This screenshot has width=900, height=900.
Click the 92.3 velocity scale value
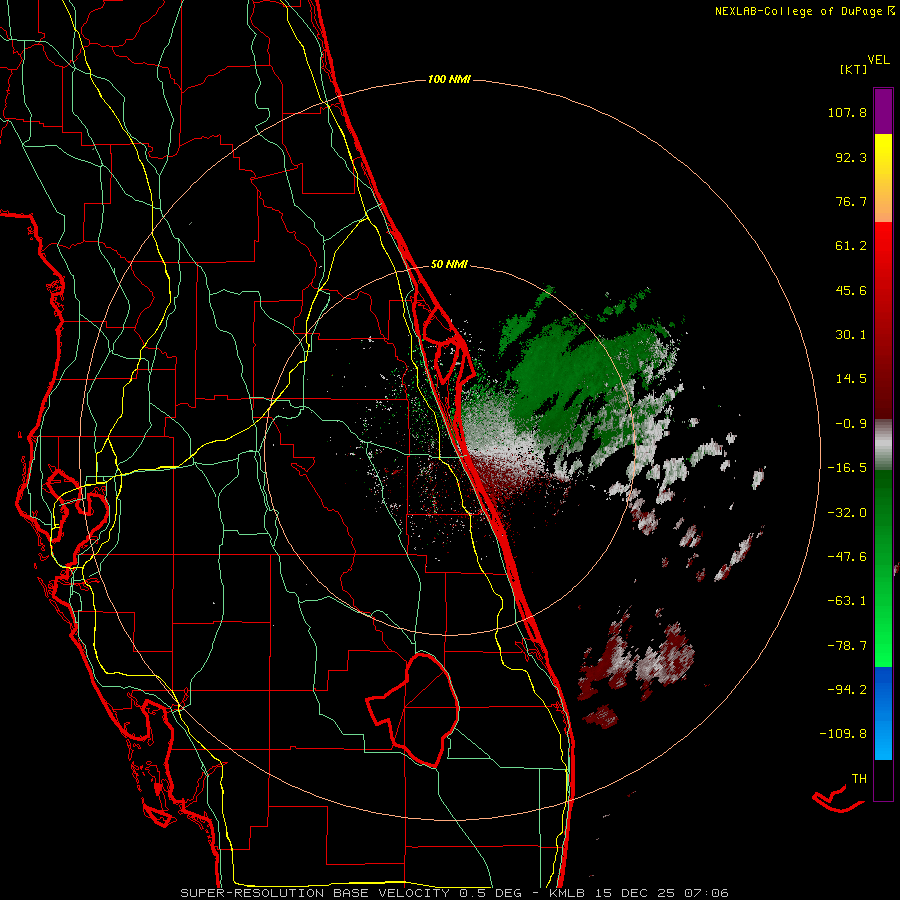tap(851, 157)
